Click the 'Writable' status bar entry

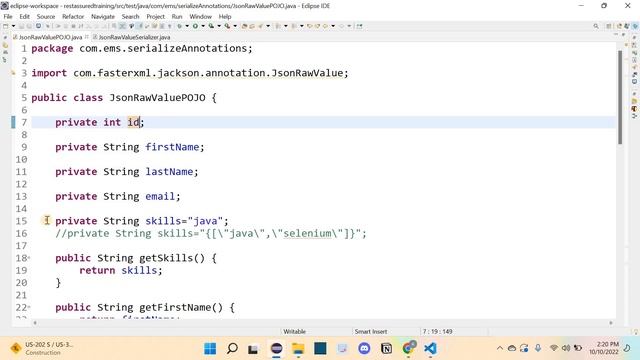(x=294, y=331)
